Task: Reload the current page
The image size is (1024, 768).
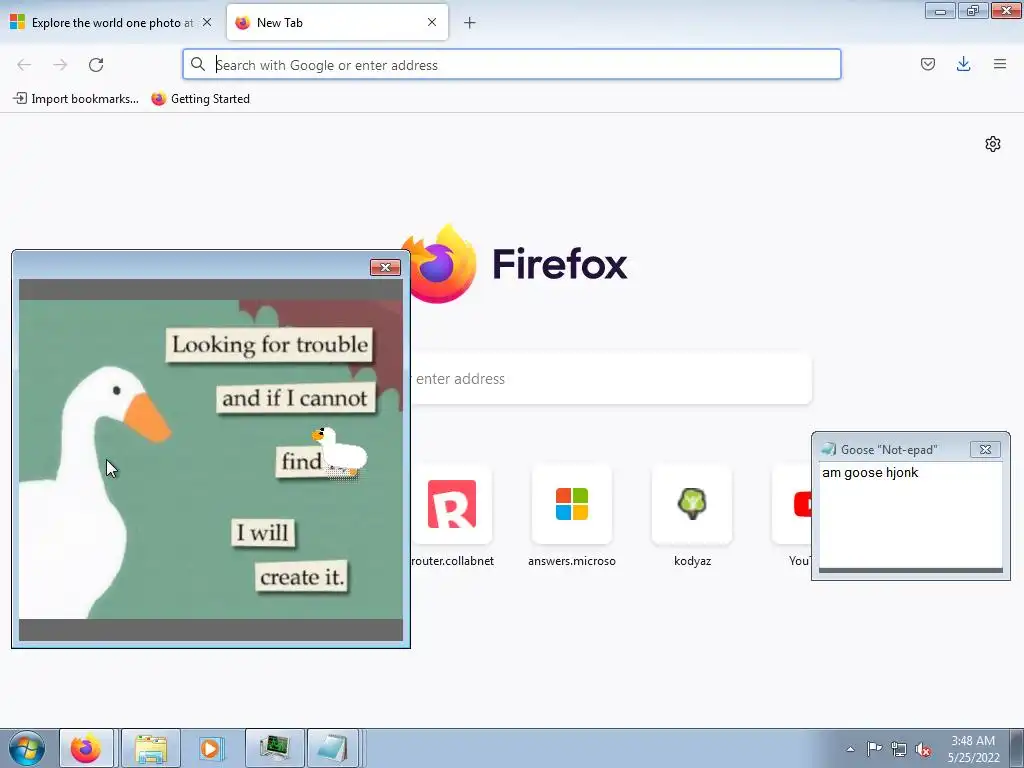Action: coord(96,65)
